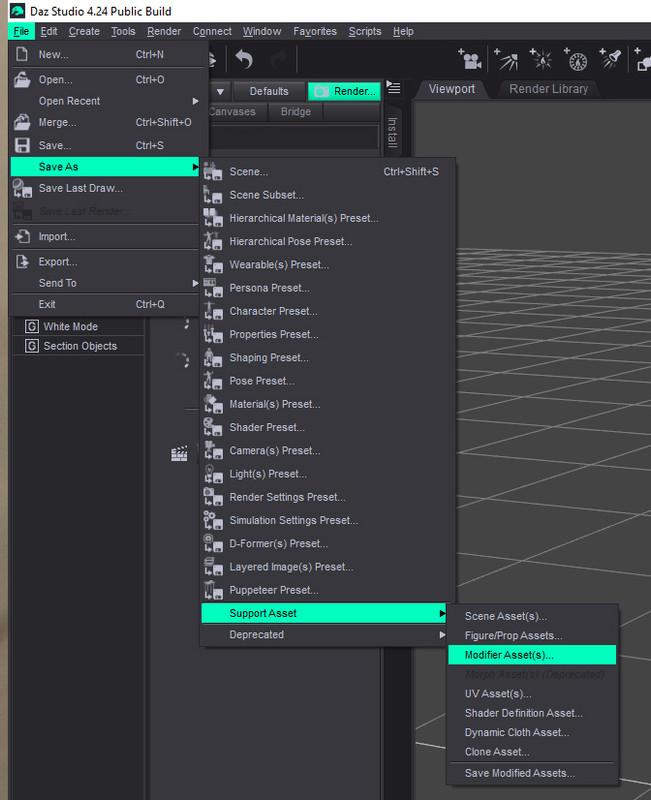Click the Defaults button
This screenshot has width=651, height=800.
(x=269, y=91)
